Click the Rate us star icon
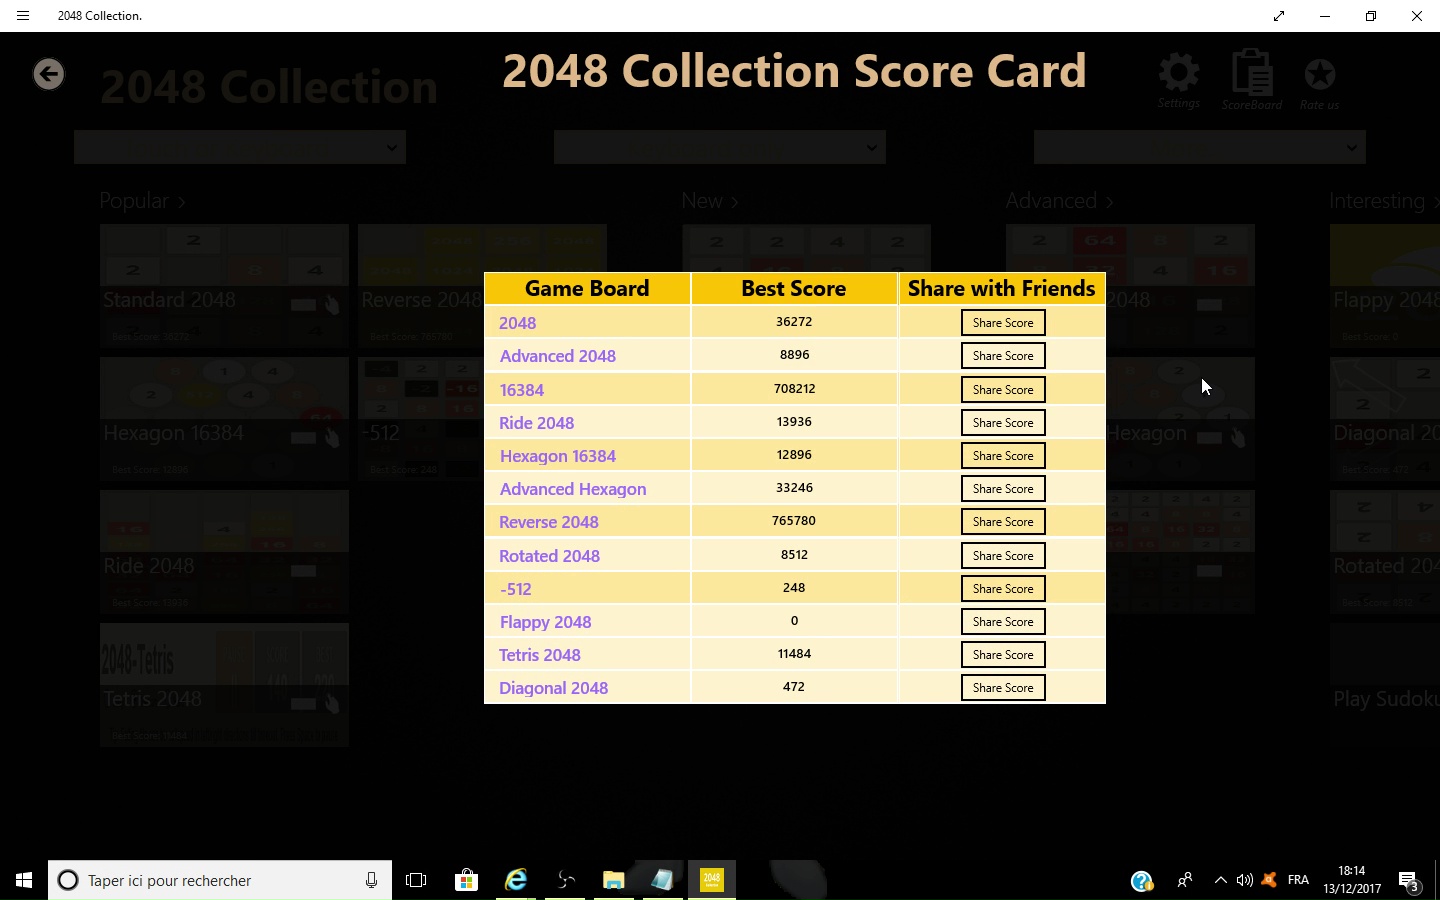This screenshot has width=1440, height=900. [x=1319, y=75]
